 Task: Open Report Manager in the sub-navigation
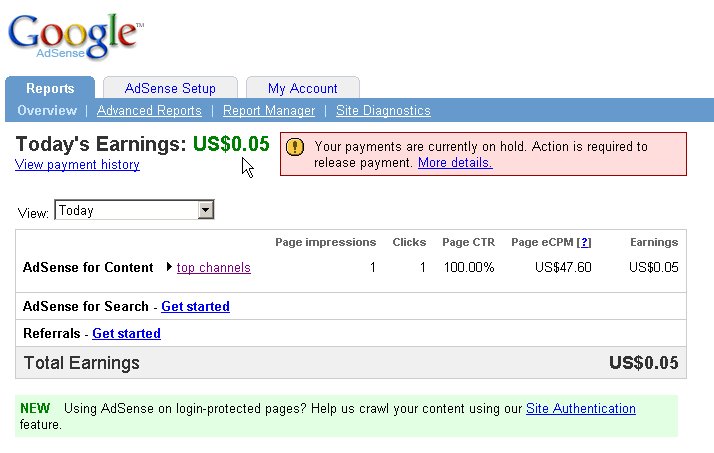click(268, 111)
